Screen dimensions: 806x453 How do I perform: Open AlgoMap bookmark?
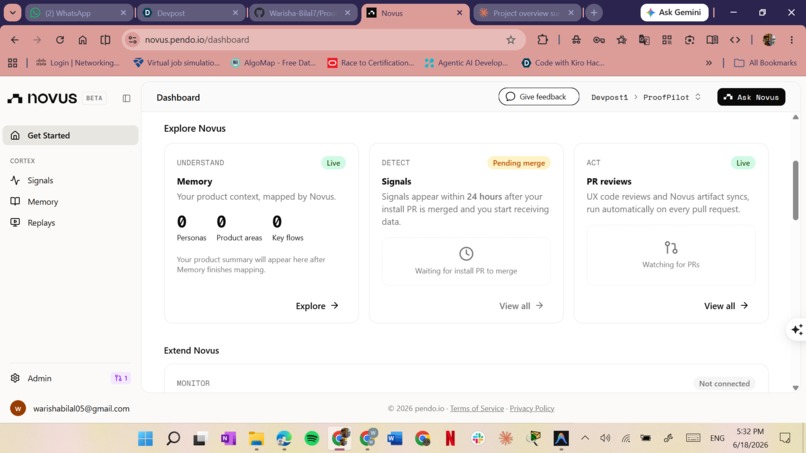point(273,63)
